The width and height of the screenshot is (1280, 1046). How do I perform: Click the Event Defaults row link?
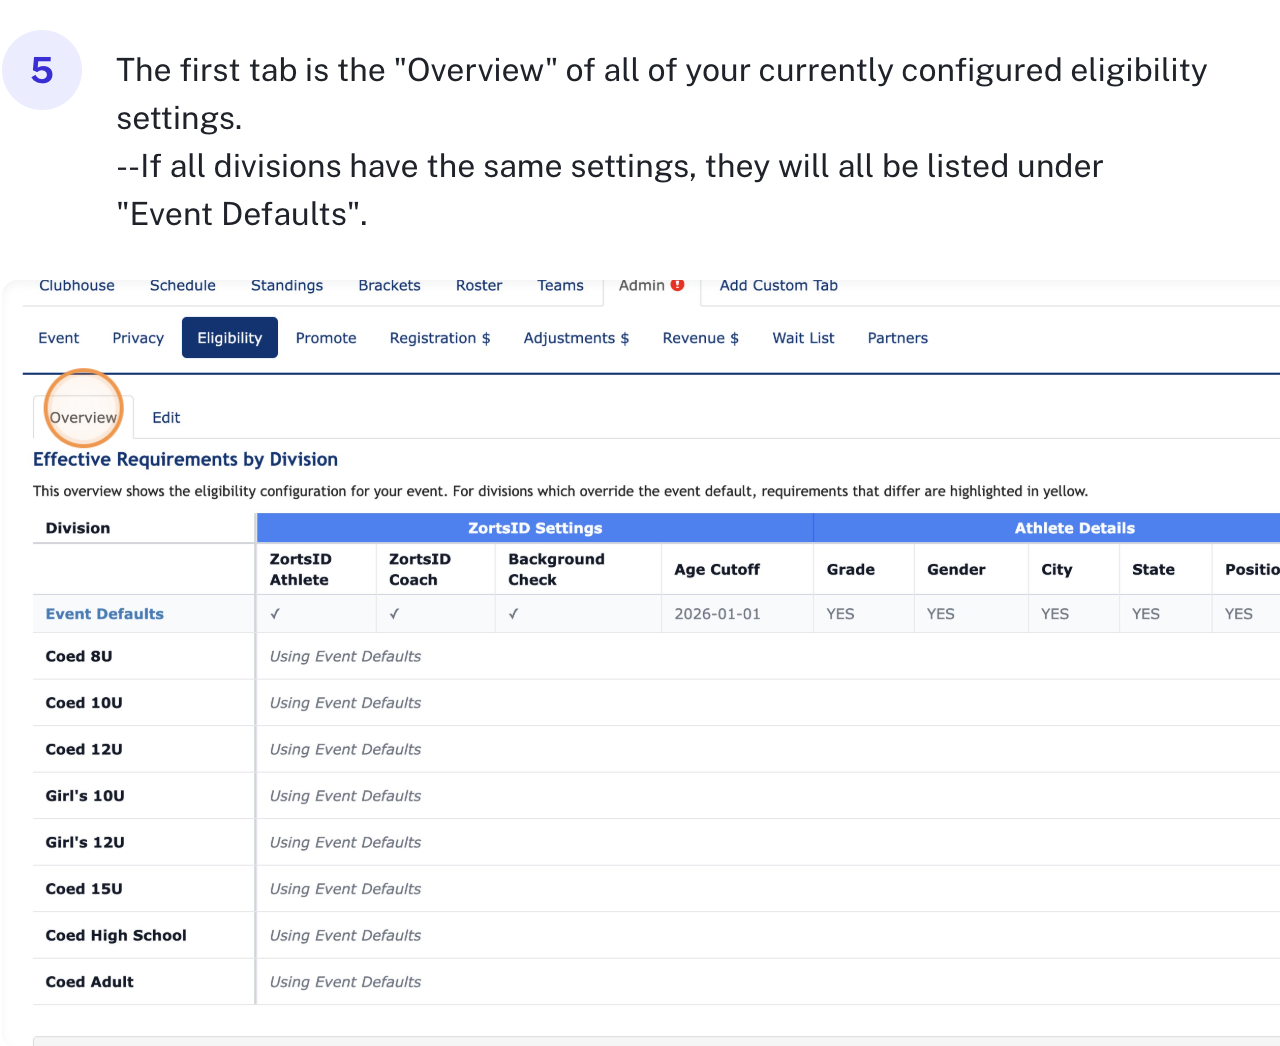105,614
